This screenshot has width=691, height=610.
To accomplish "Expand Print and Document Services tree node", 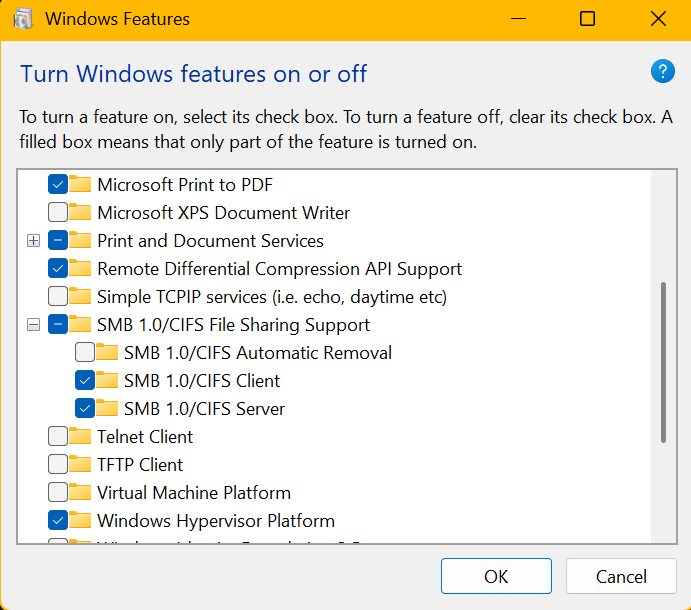I will pyautogui.click(x=33, y=241).
